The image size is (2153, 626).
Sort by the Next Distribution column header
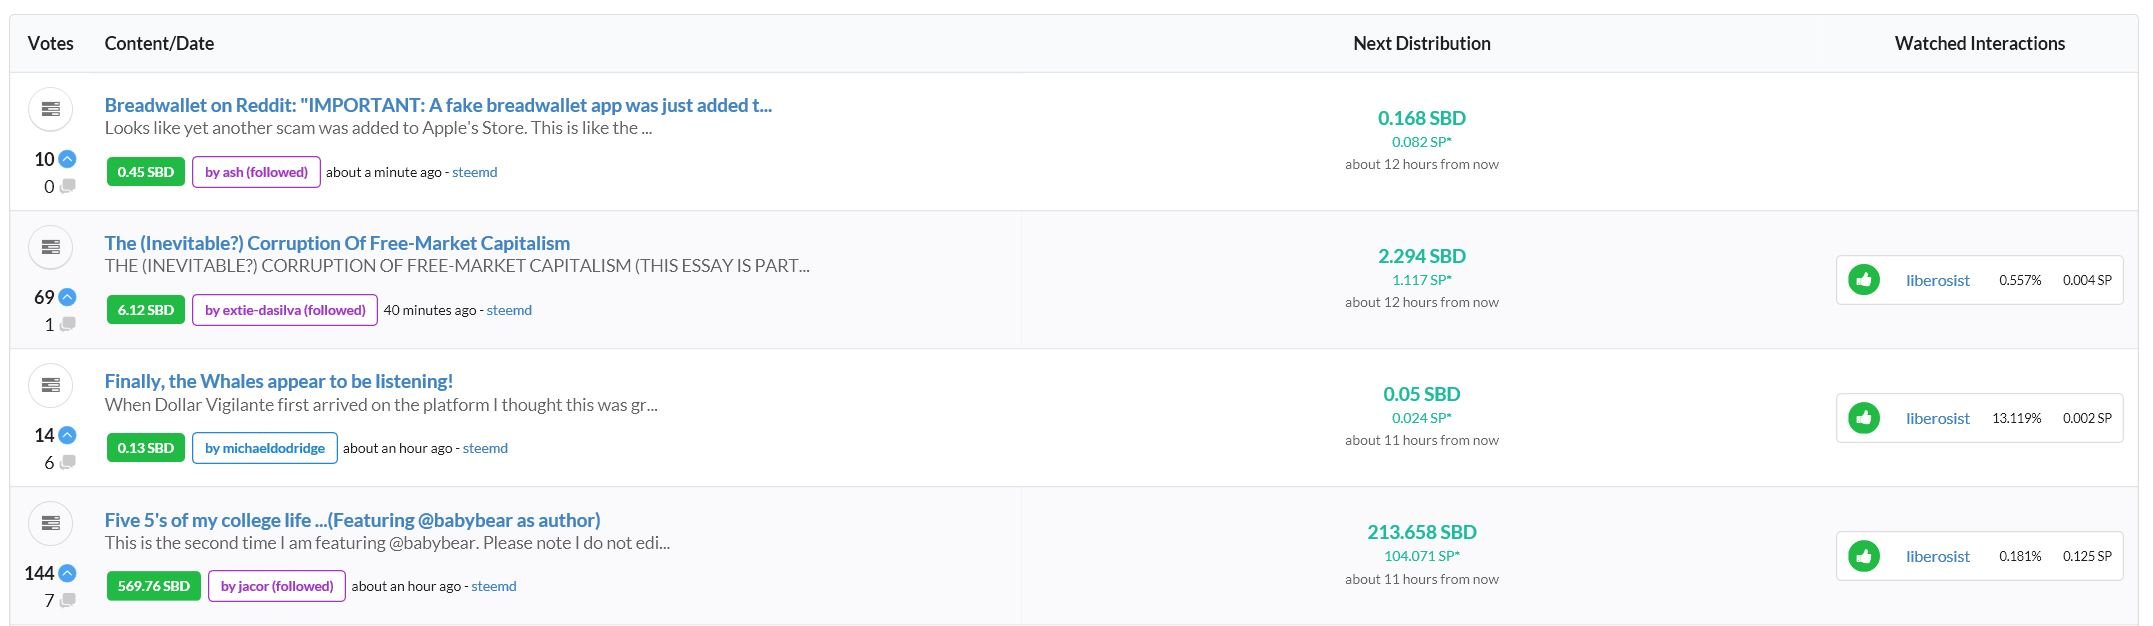tap(1421, 43)
